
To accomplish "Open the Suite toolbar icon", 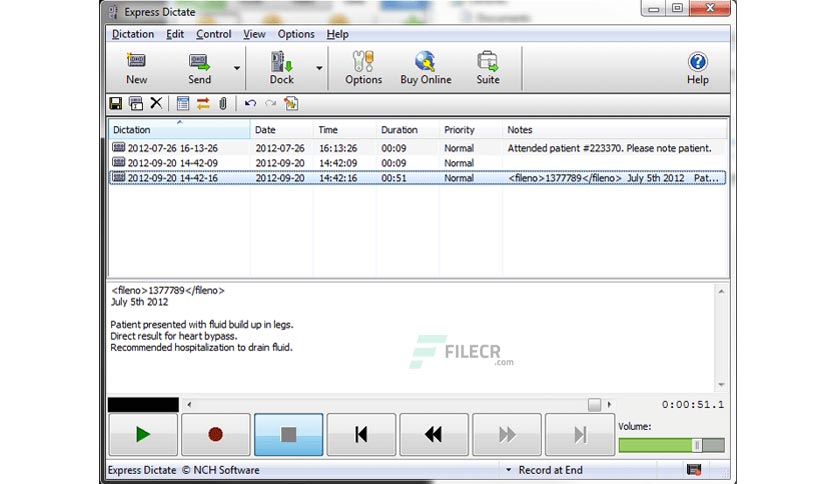I will [x=488, y=68].
